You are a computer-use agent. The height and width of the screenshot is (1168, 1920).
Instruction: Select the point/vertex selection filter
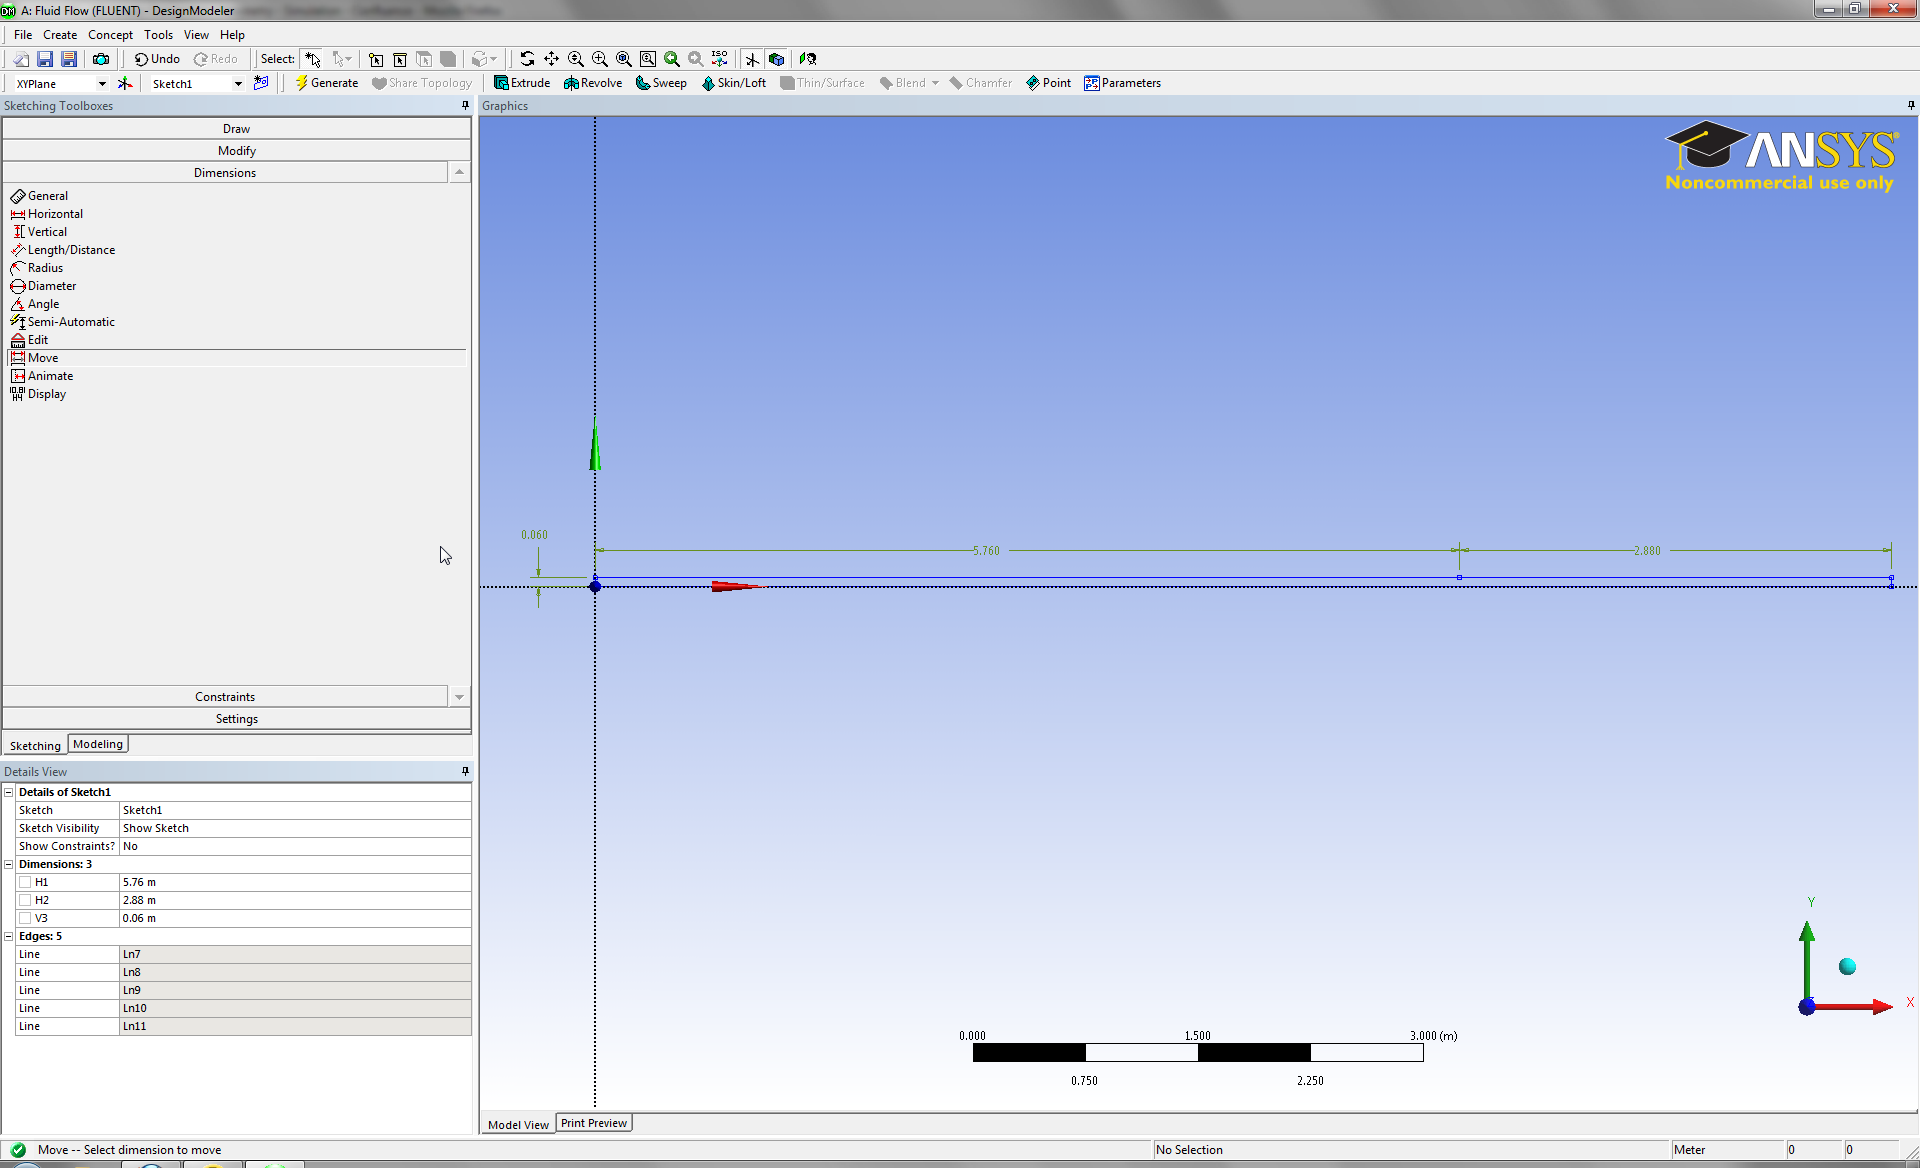click(x=376, y=59)
